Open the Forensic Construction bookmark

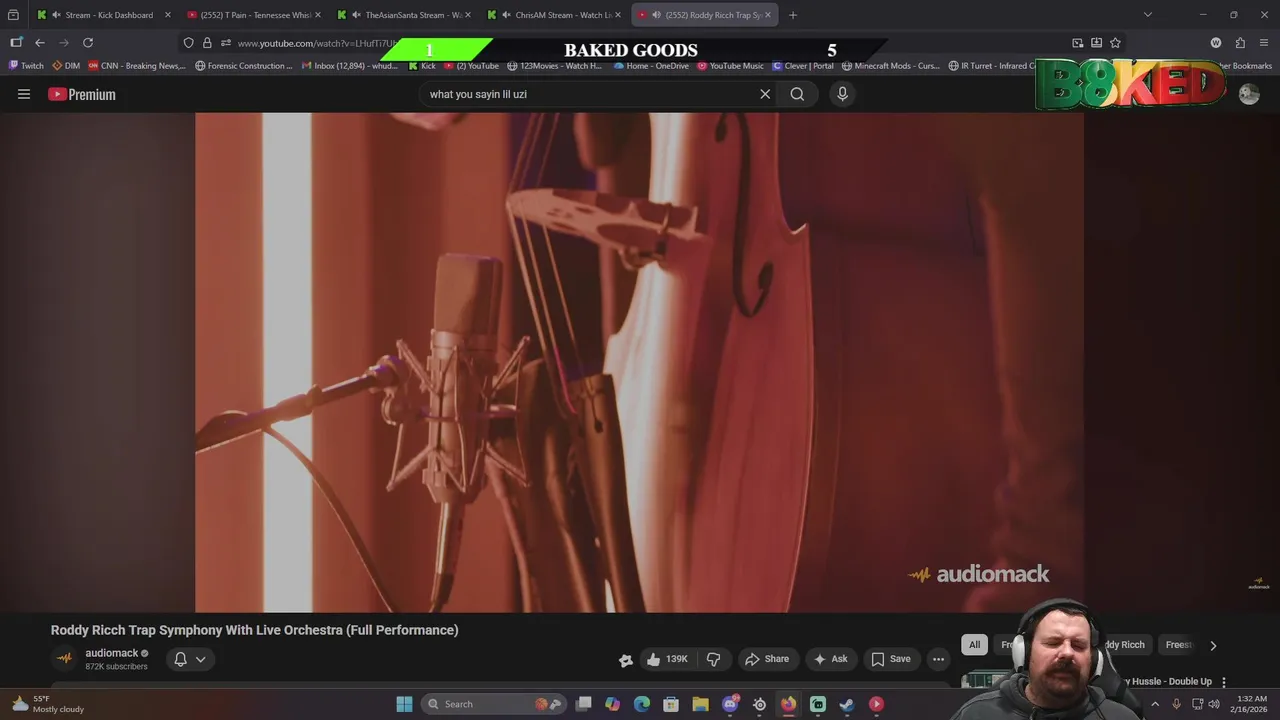tap(244, 66)
